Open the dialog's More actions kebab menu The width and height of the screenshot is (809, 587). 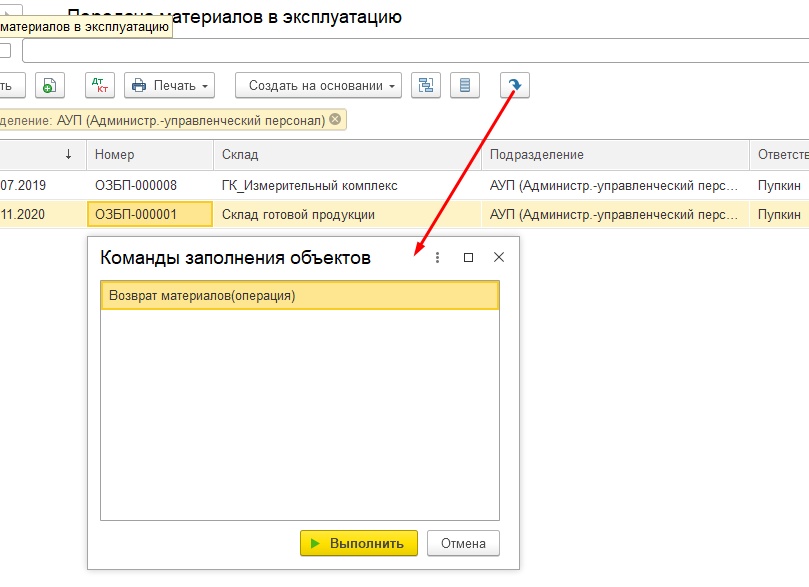(x=436, y=257)
